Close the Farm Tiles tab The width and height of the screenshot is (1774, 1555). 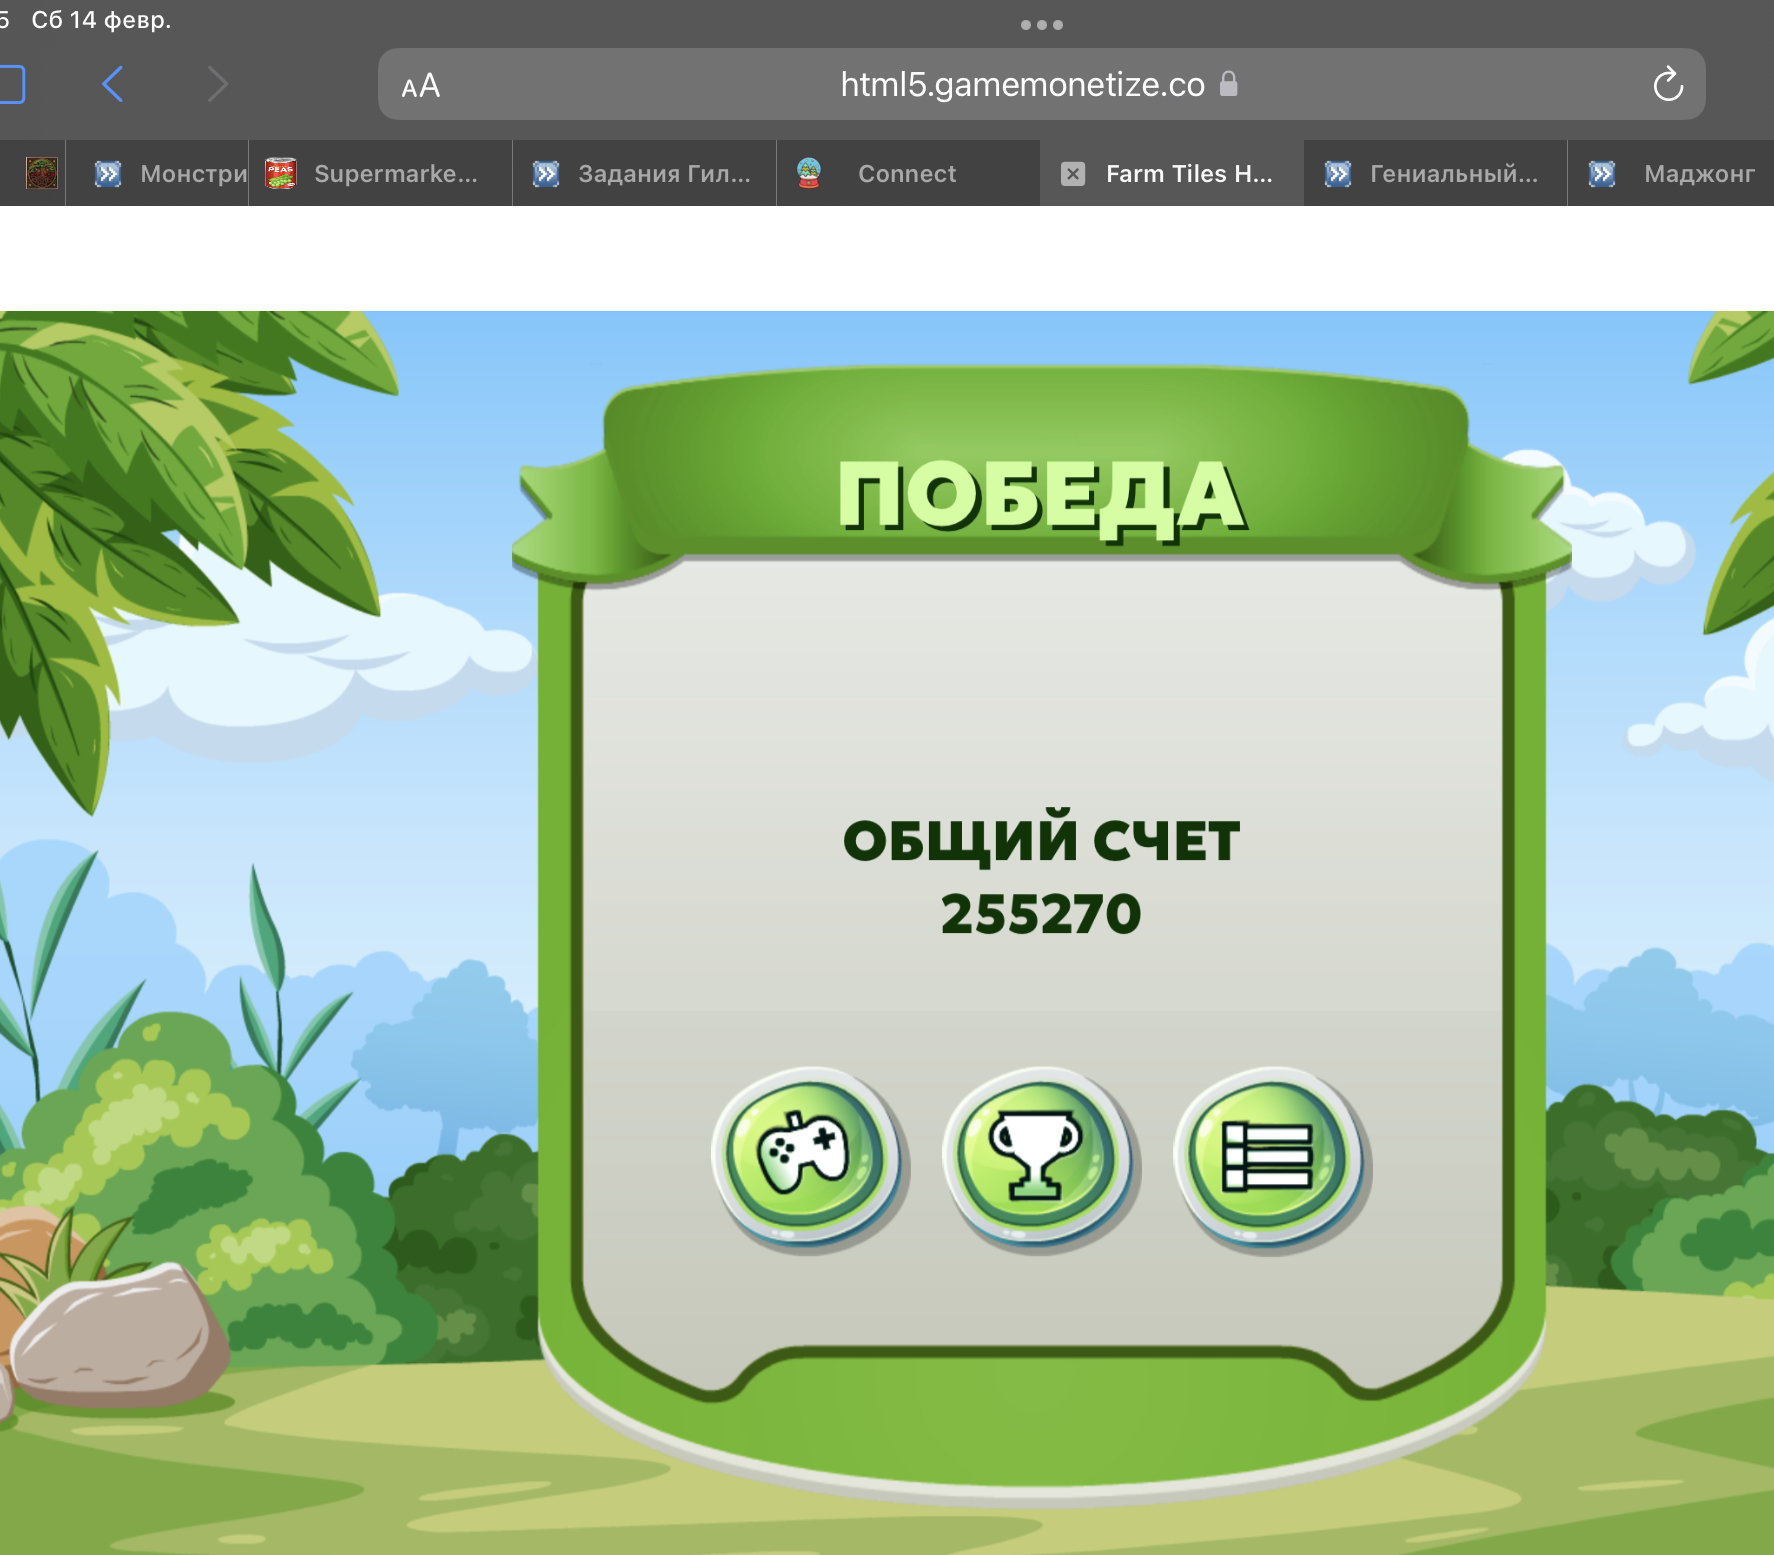tap(1073, 174)
